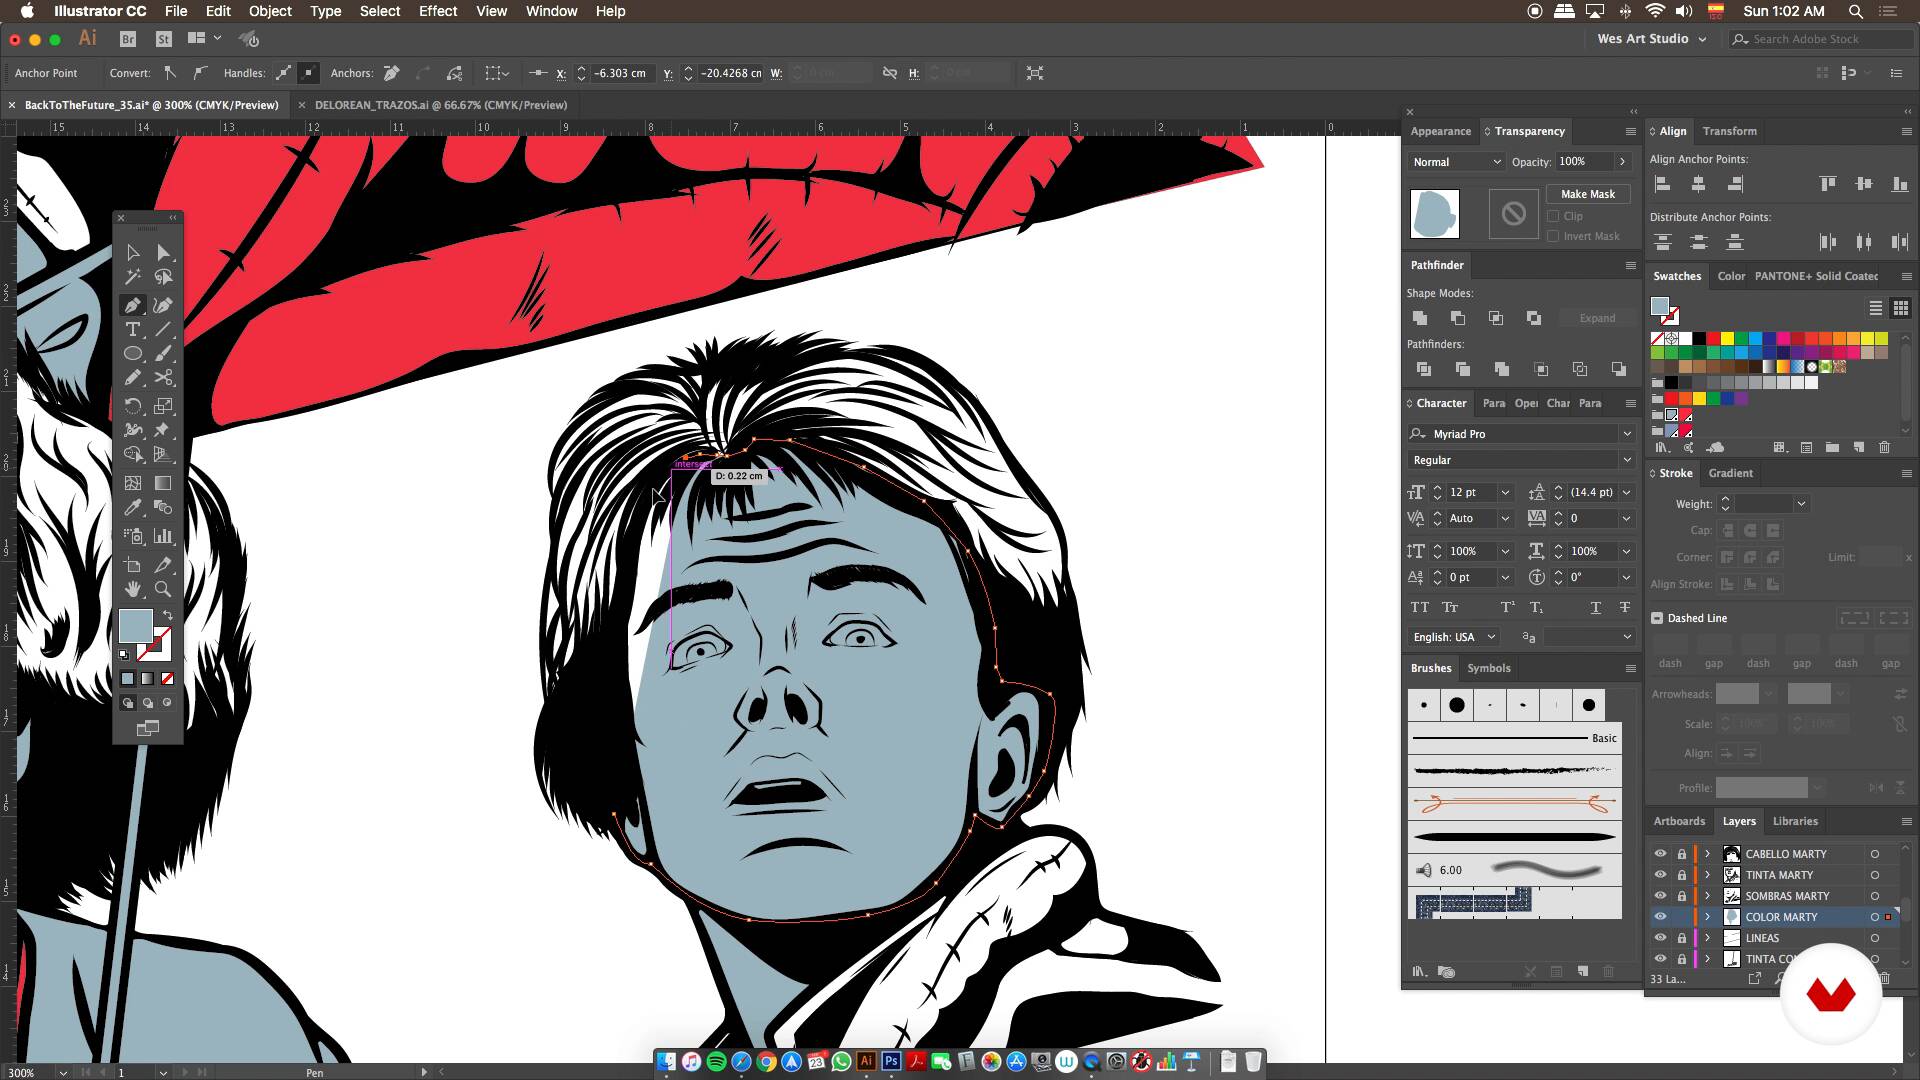This screenshot has width=1920, height=1080.
Task: Select the Pen tool
Action: 133,305
